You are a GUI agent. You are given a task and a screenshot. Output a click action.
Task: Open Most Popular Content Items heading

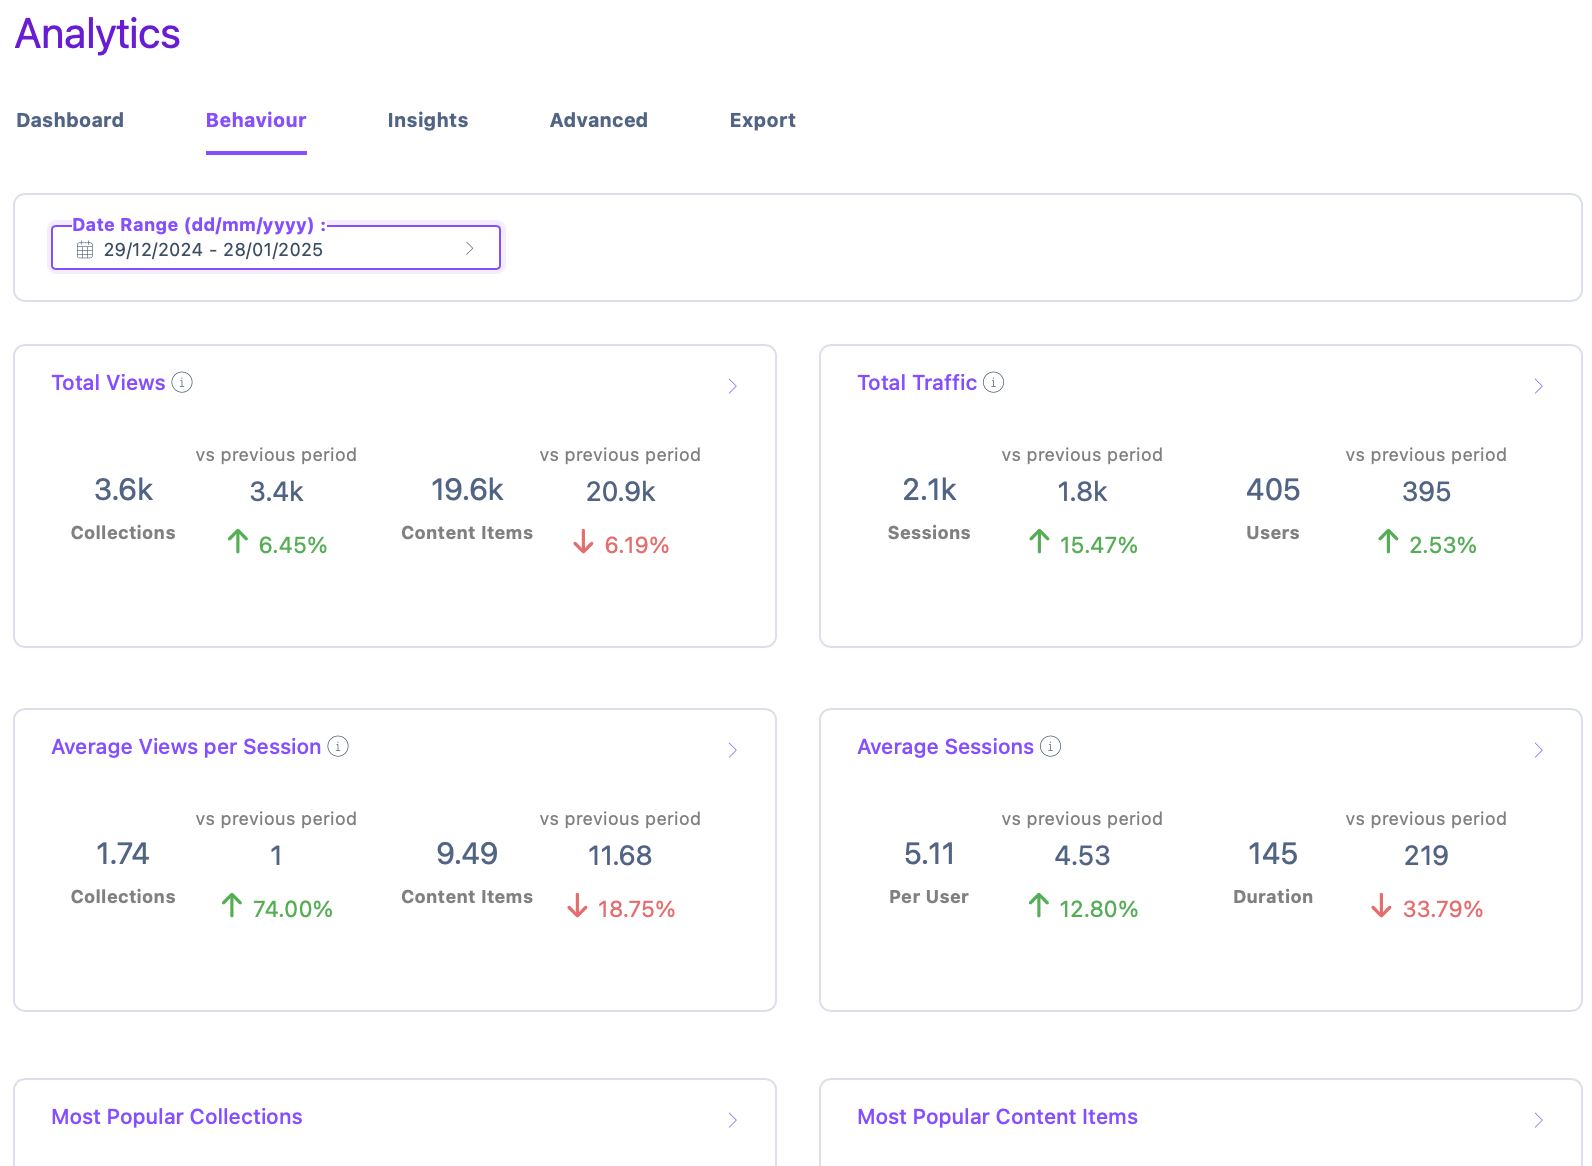coord(997,1117)
